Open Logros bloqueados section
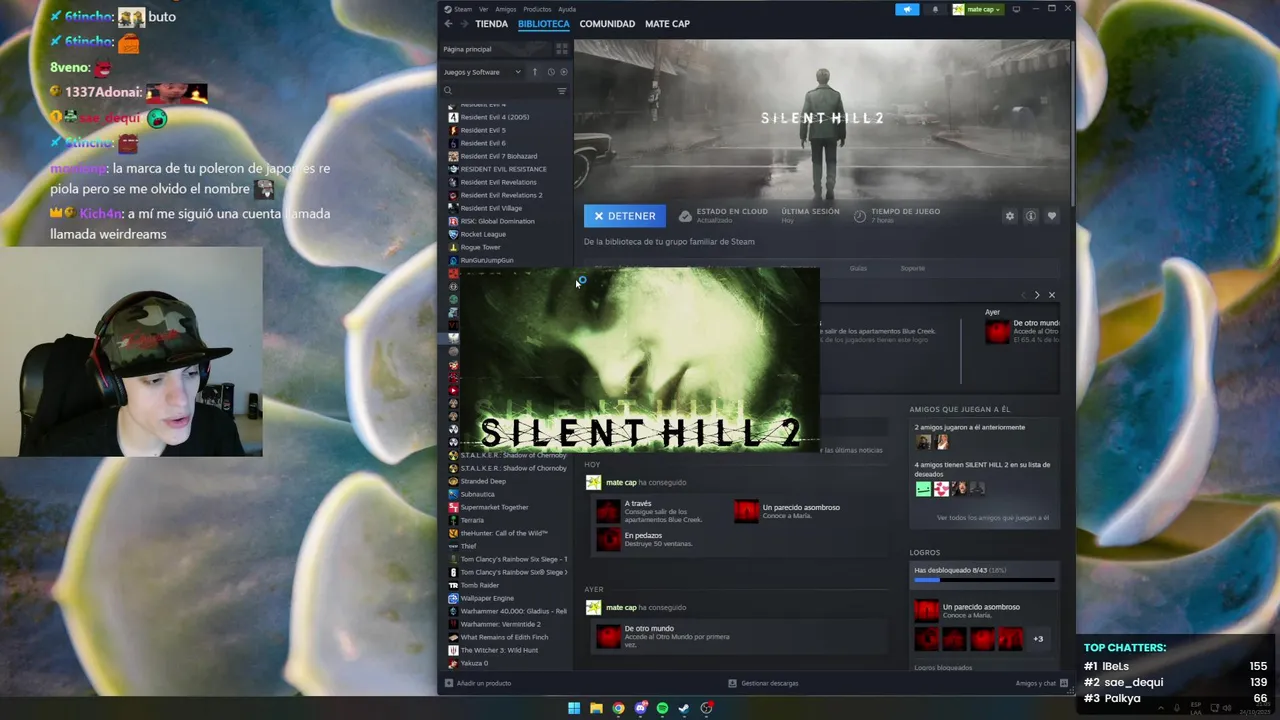The width and height of the screenshot is (1280, 720). pos(942,667)
